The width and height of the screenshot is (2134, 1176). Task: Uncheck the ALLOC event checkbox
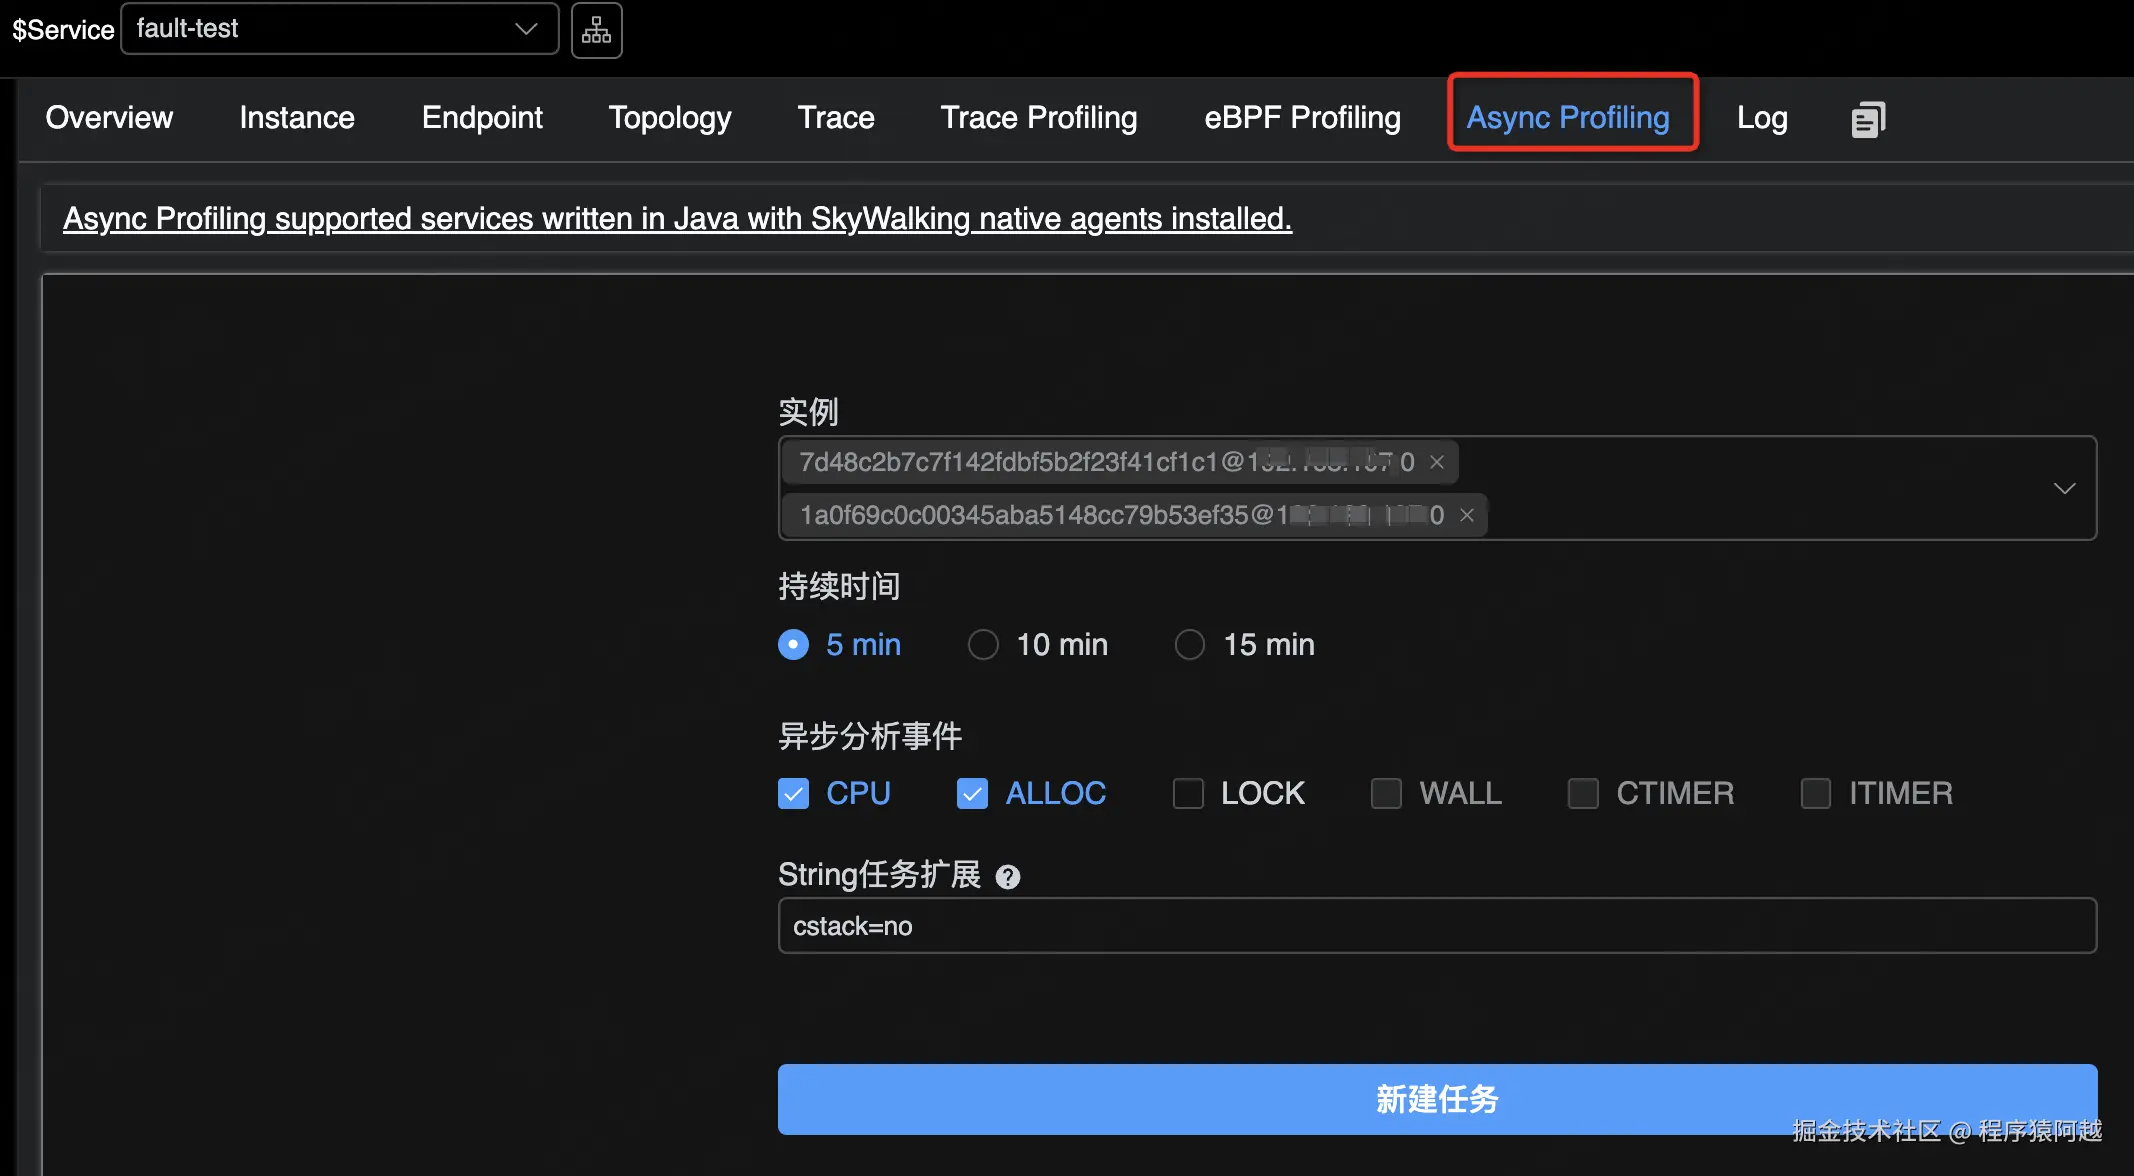tap(972, 793)
